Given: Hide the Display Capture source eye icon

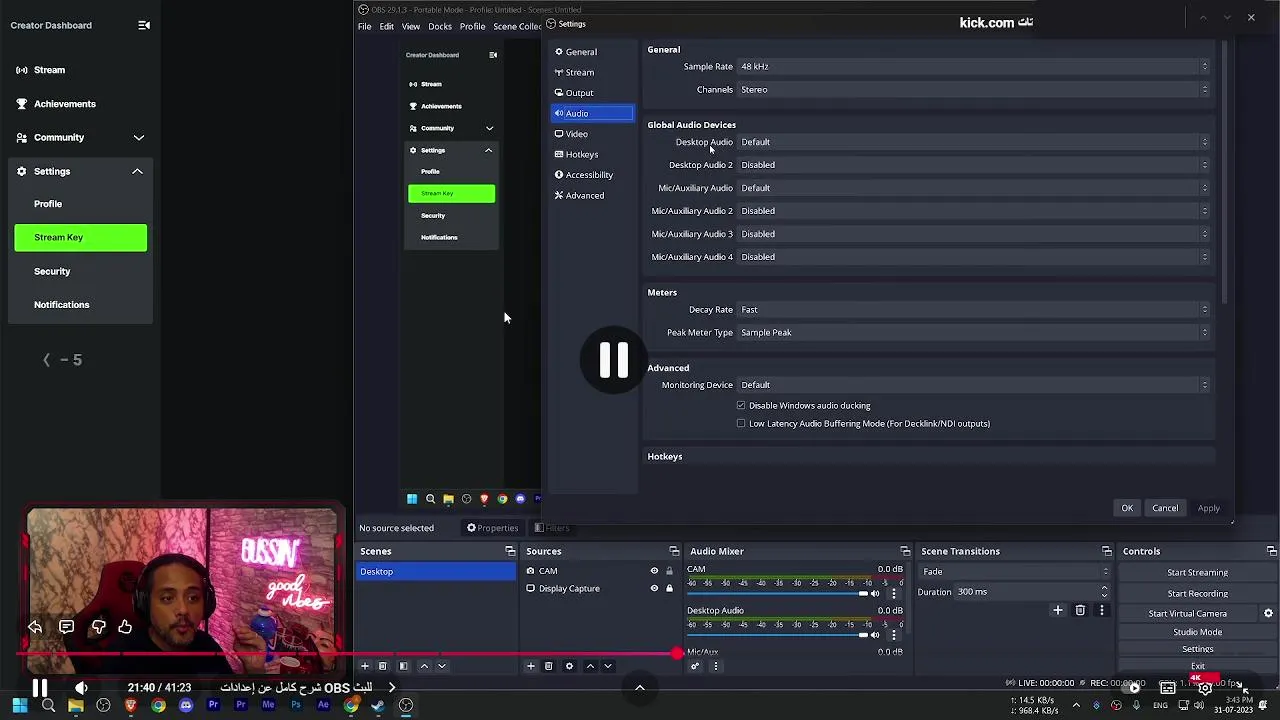Looking at the screenshot, I should [654, 588].
